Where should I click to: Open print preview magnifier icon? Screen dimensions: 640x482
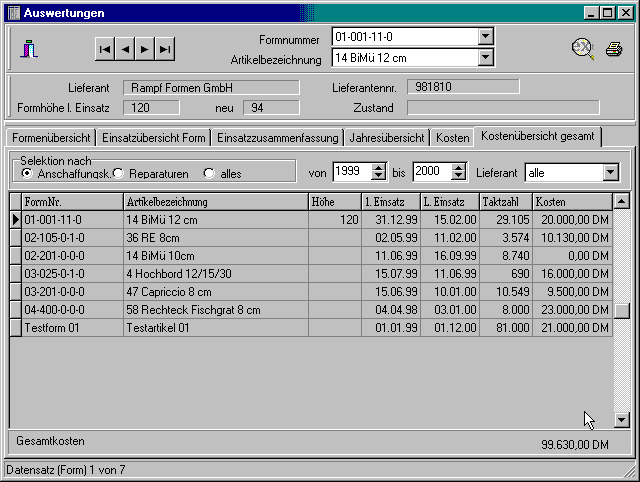coord(583,48)
